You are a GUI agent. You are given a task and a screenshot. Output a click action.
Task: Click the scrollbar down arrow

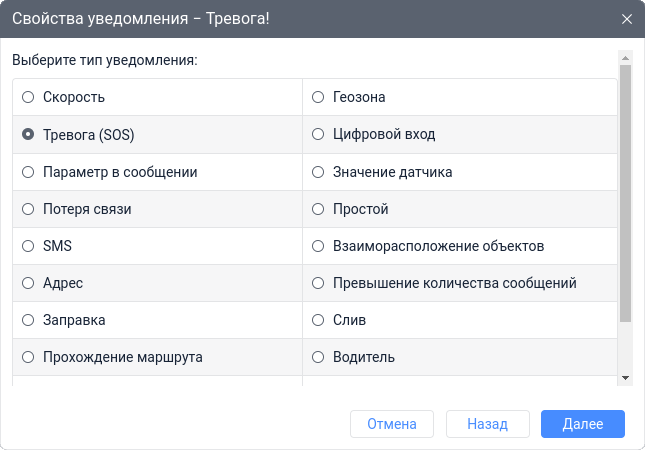[x=625, y=378]
